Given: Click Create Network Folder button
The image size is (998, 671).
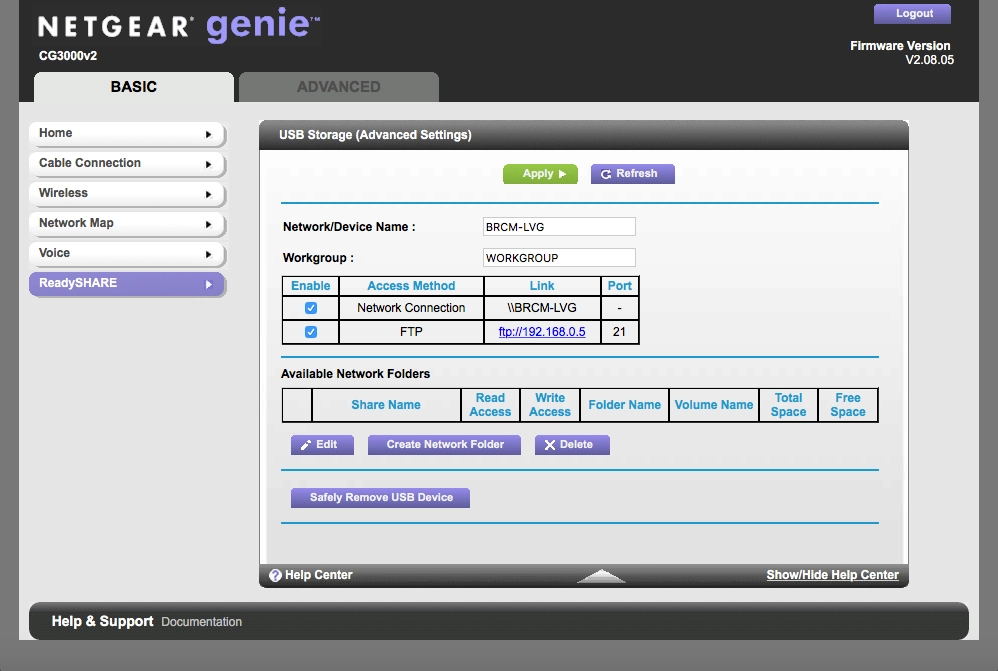Looking at the screenshot, I should pos(444,444).
